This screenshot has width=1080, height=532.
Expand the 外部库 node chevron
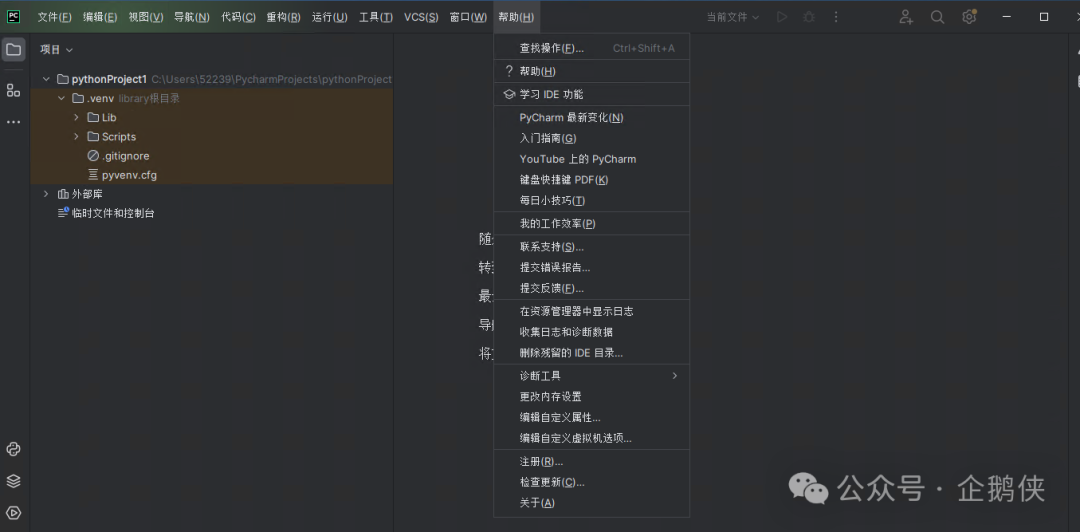(x=45, y=194)
